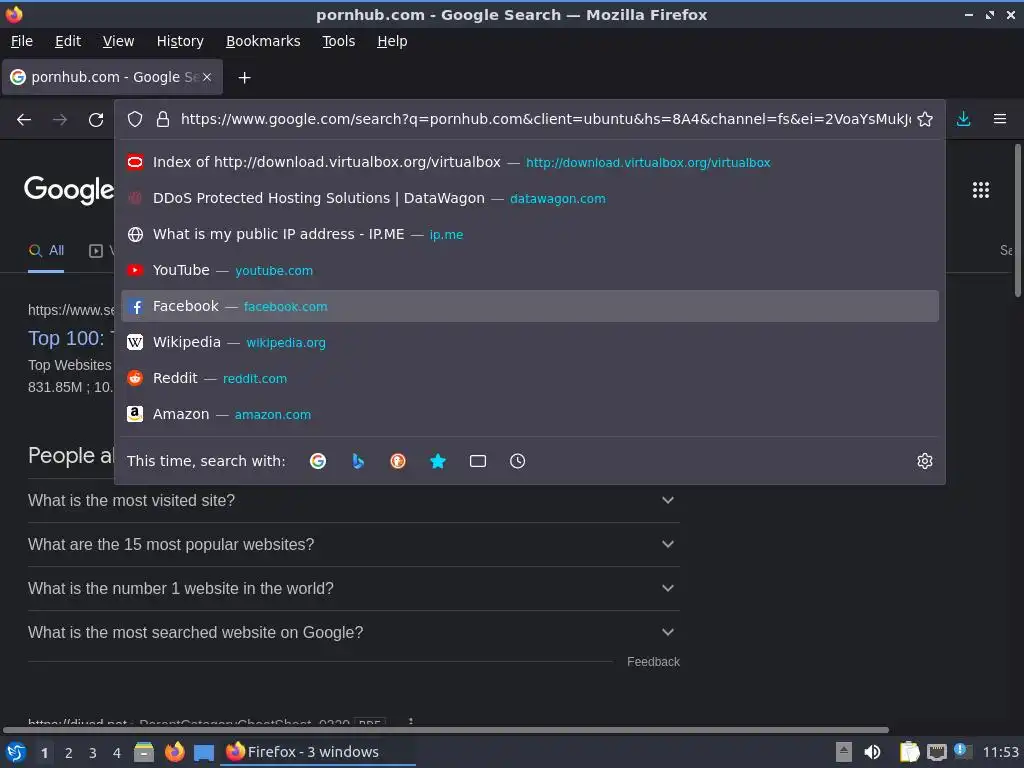Search this time with Bing
This screenshot has height=768, width=1024.
(x=358, y=461)
